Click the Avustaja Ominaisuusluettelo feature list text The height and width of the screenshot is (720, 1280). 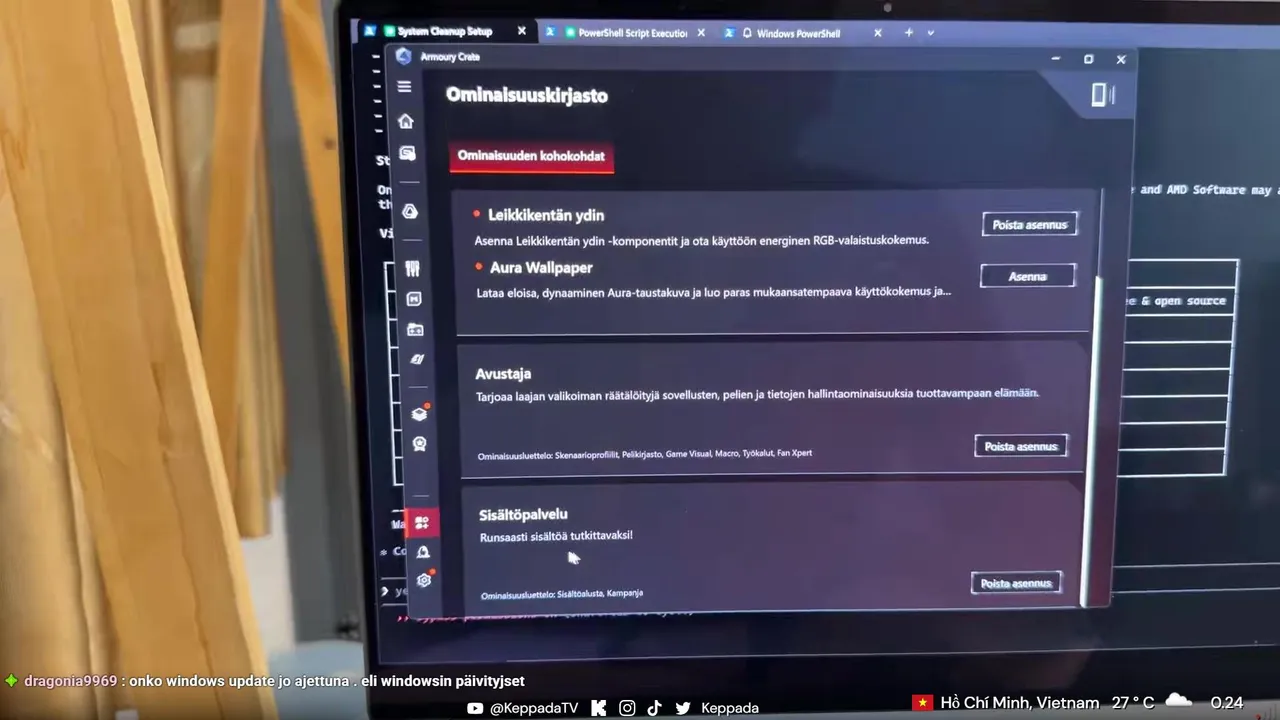(x=645, y=454)
